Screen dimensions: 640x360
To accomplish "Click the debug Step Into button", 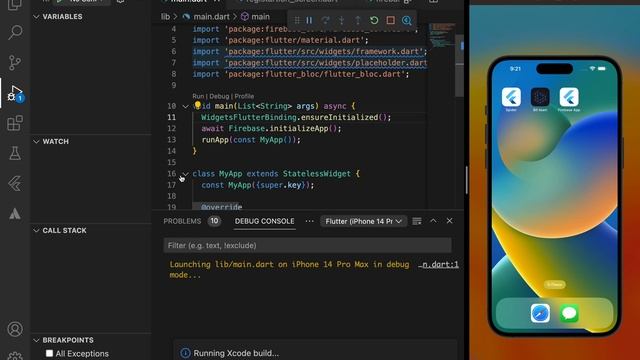I will pos(341,20).
